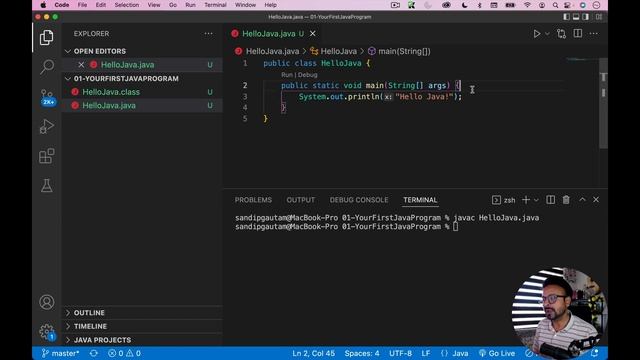640x360 pixels.
Task: Select the zsh terminal shell label
Action: point(509,200)
